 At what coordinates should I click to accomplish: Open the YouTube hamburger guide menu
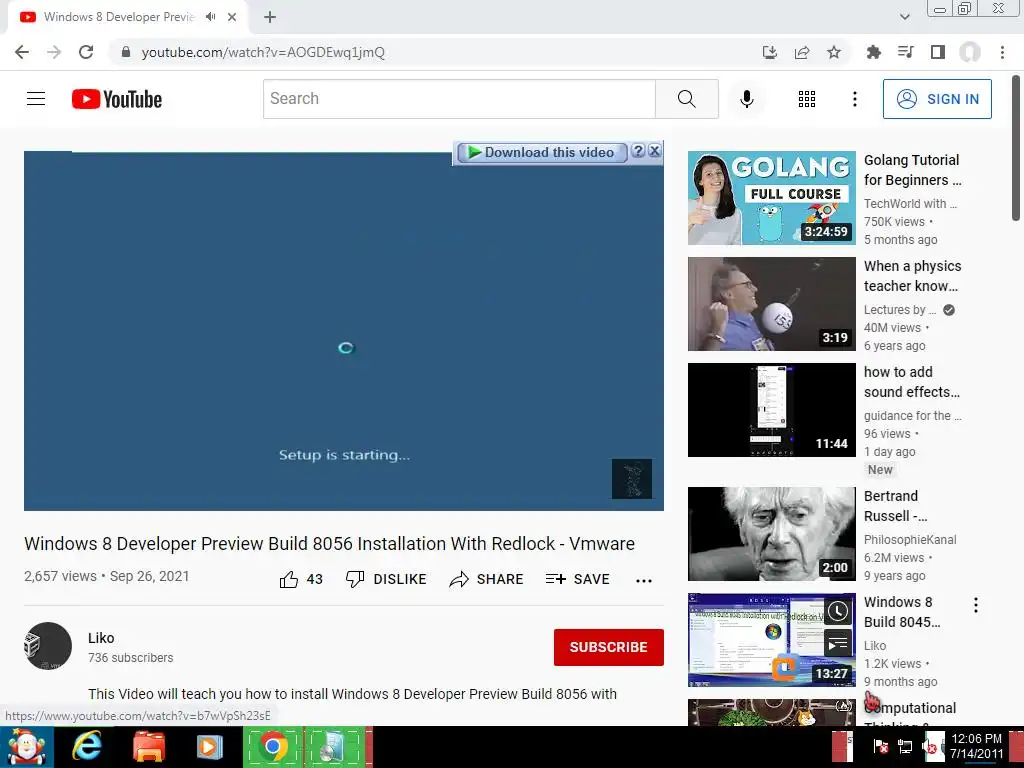pos(36,99)
